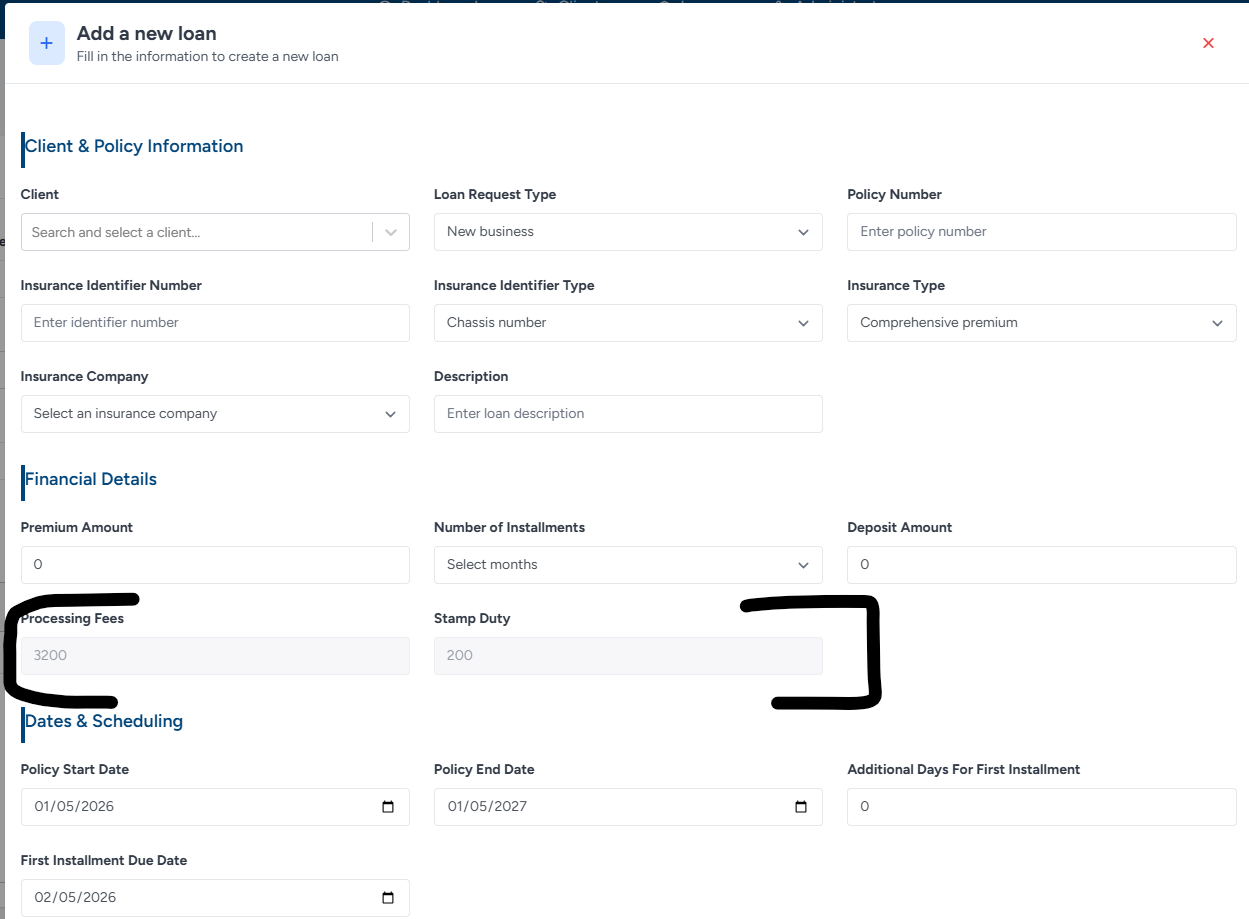Click the disabled Processing Fees field
Viewport: 1249px width, 919px height.
click(214, 656)
